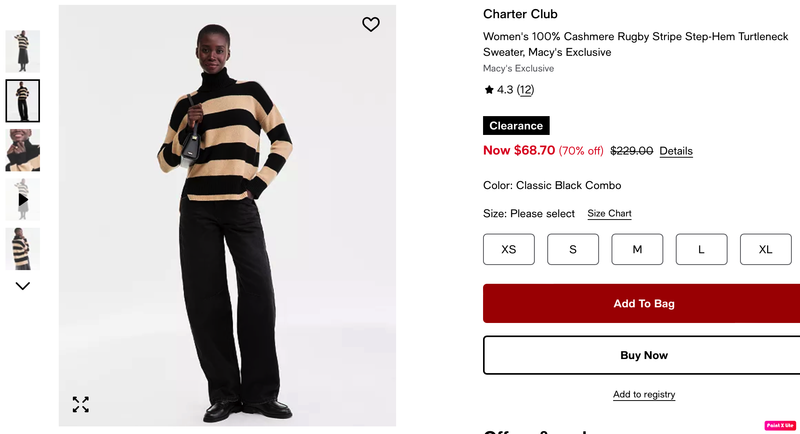
Task: Select size XS
Action: pos(509,249)
